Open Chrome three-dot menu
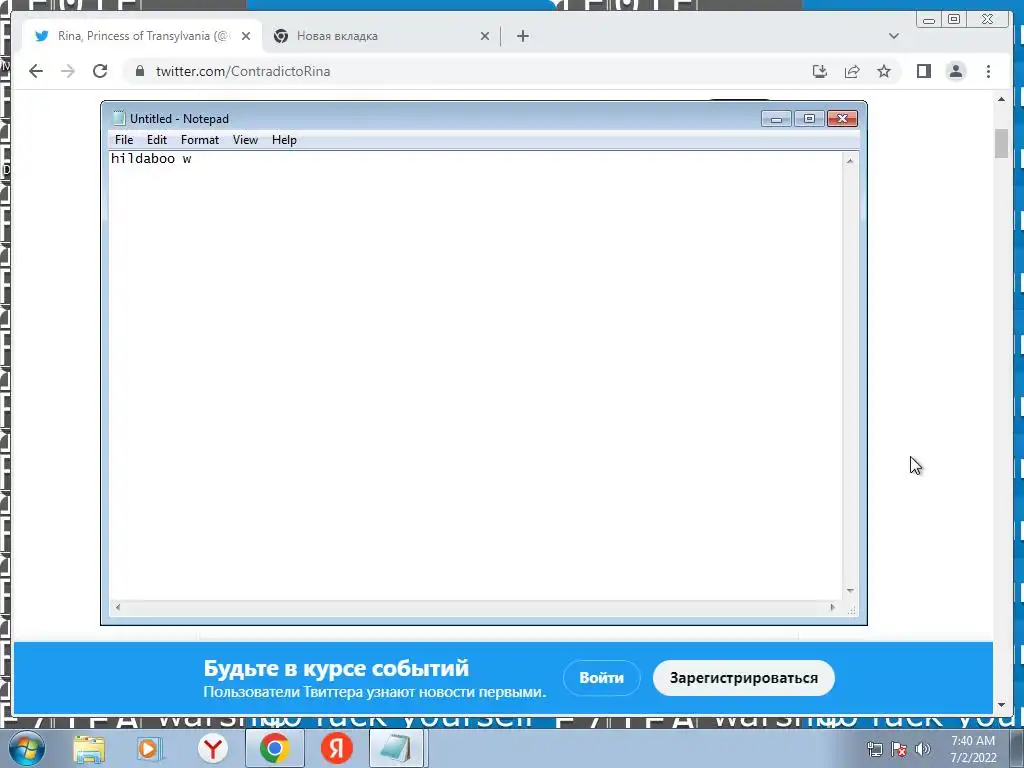The height and width of the screenshot is (768, 1024). 988,71
